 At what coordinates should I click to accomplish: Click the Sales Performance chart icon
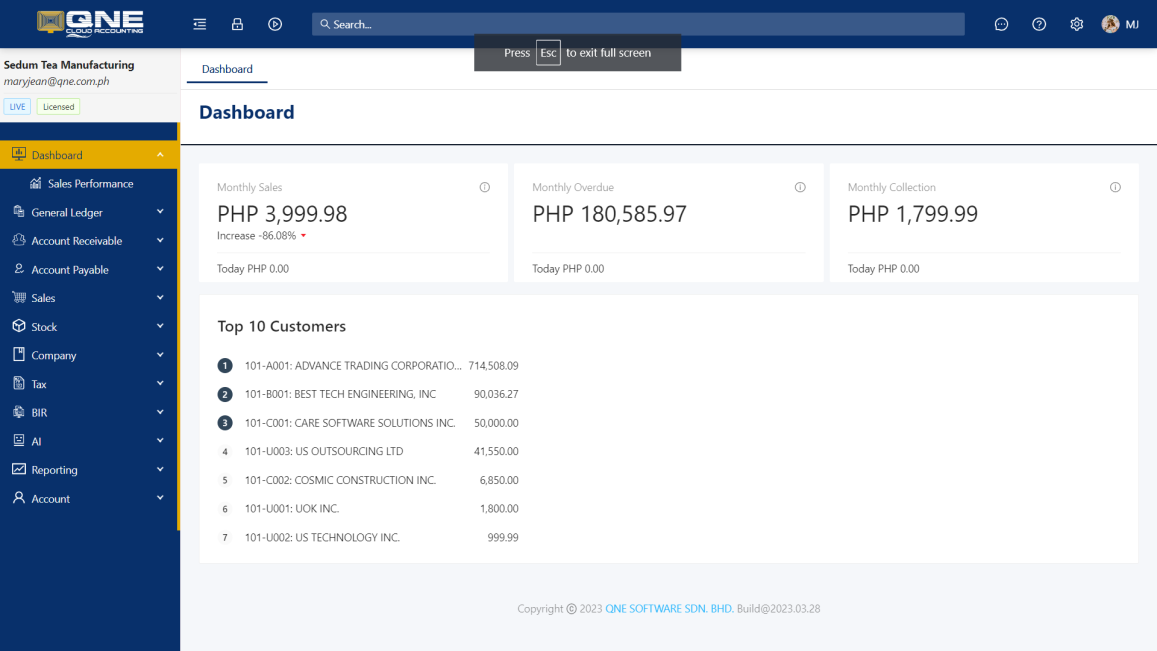[x=35, y=183]
